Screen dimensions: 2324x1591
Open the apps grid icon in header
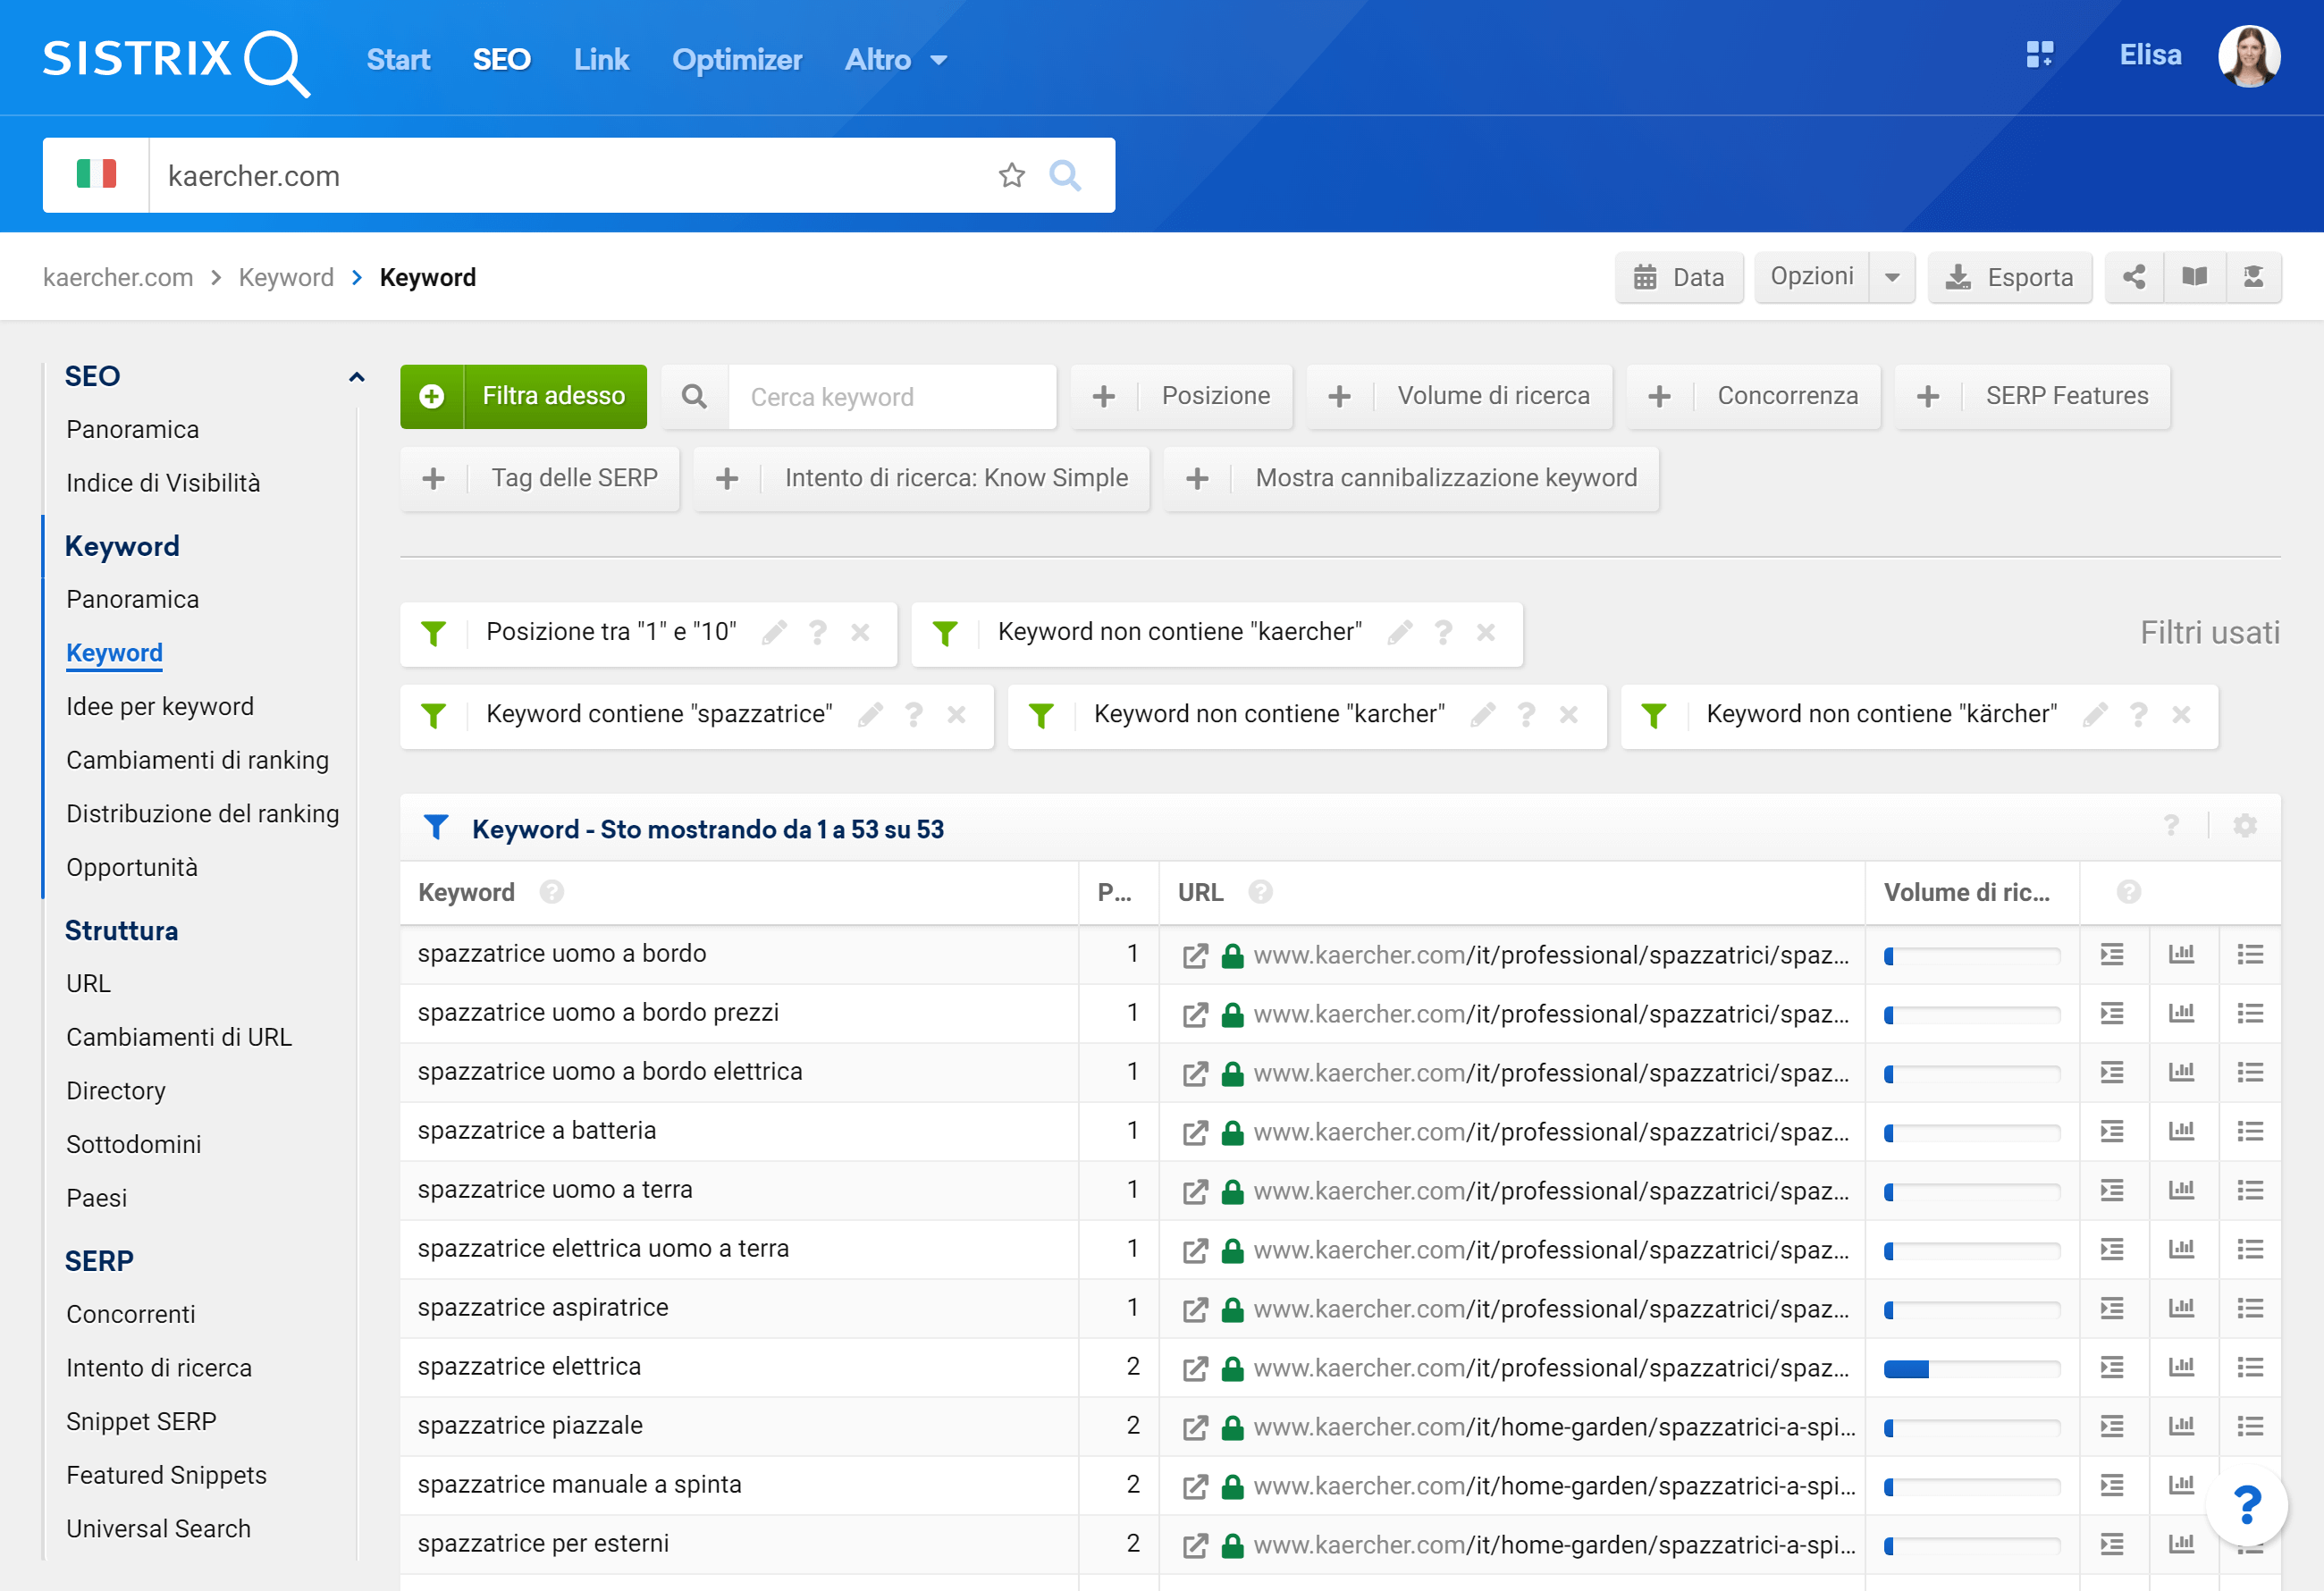click(x=2039, y=55)
